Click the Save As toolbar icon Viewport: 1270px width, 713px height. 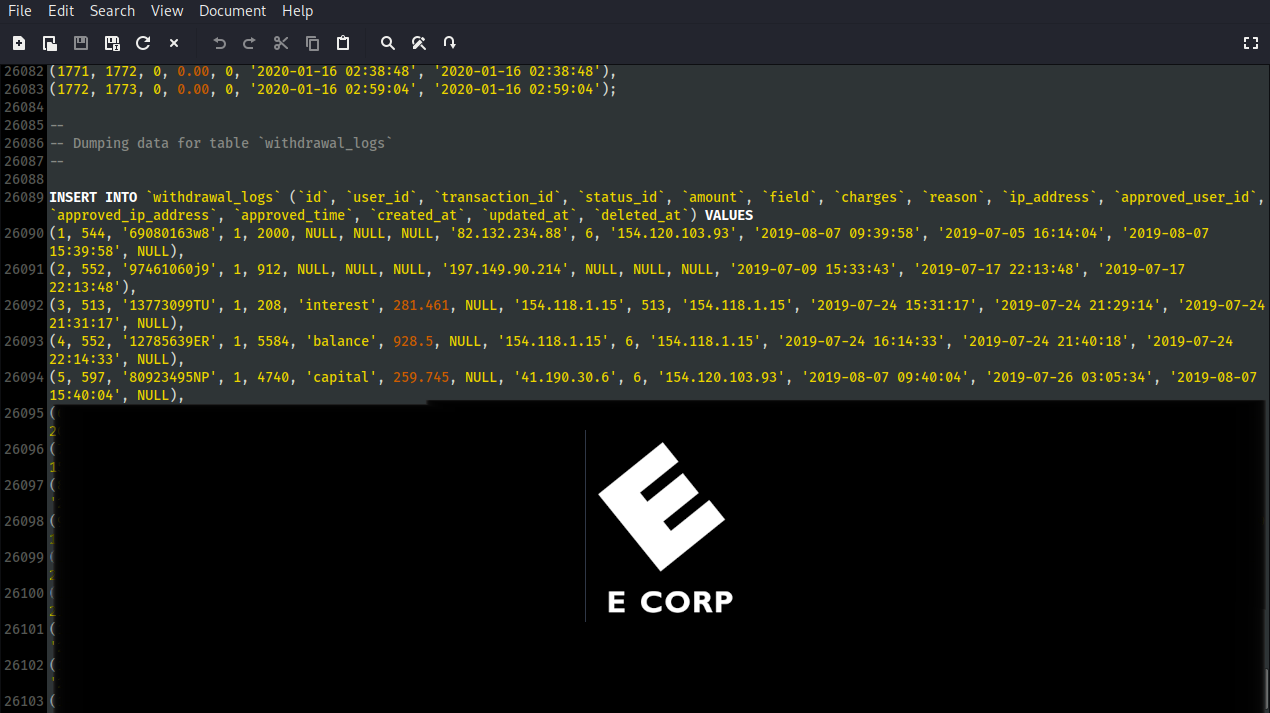(x=112, y=43)
